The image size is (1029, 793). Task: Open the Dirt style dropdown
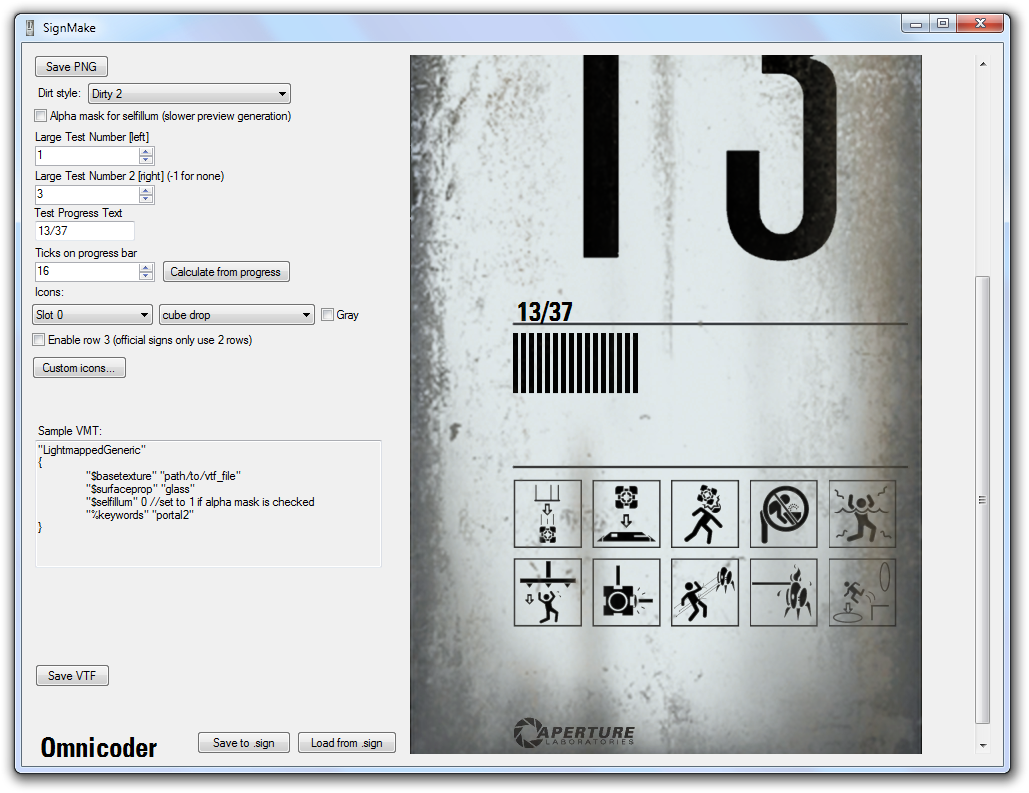189,93
